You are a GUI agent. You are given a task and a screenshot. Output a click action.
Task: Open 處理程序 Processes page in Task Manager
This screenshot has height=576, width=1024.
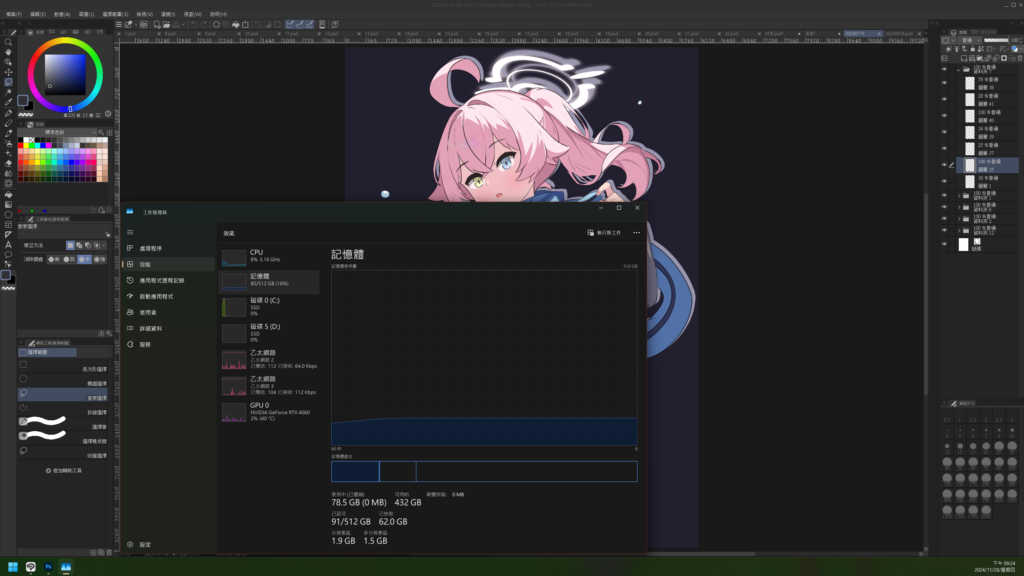pos(168,248)
